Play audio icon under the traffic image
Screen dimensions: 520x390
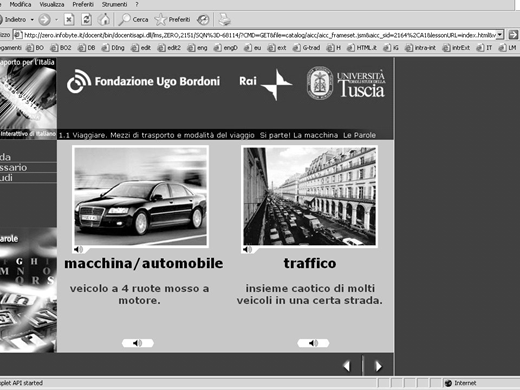coord(247,249)
